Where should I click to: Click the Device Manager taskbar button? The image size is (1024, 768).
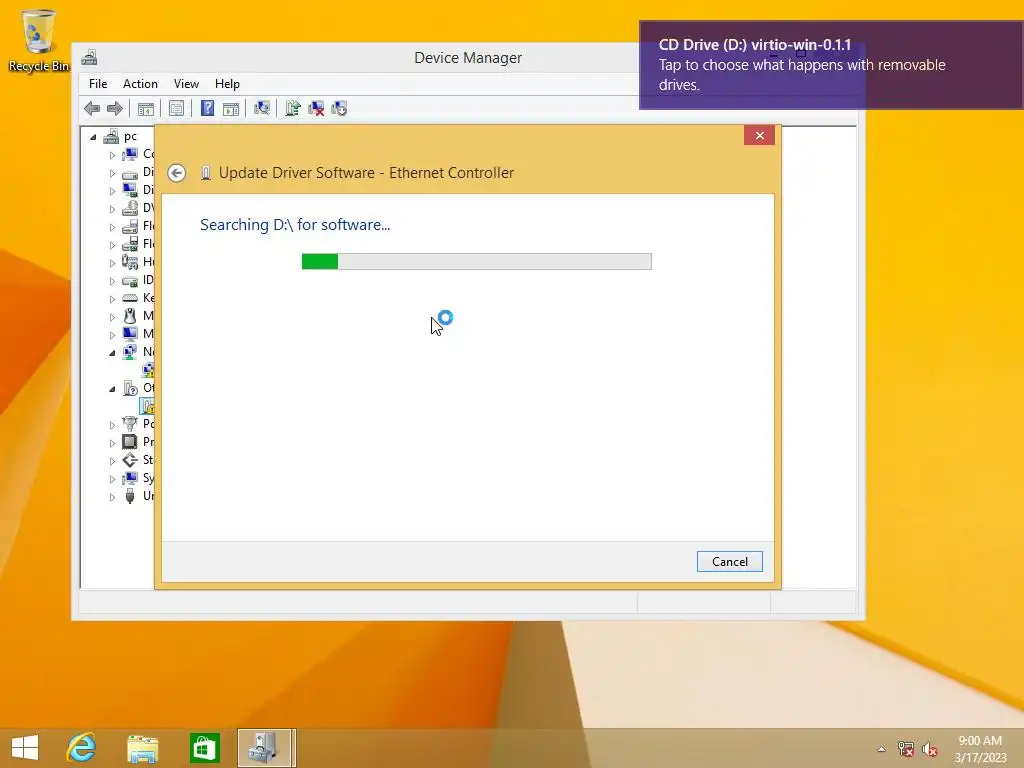[266, 748]
